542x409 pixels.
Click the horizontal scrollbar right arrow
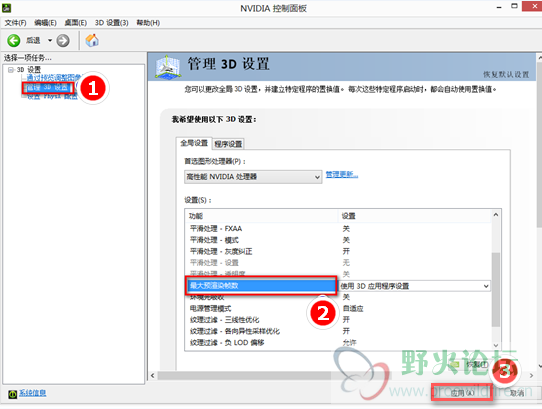532,375
